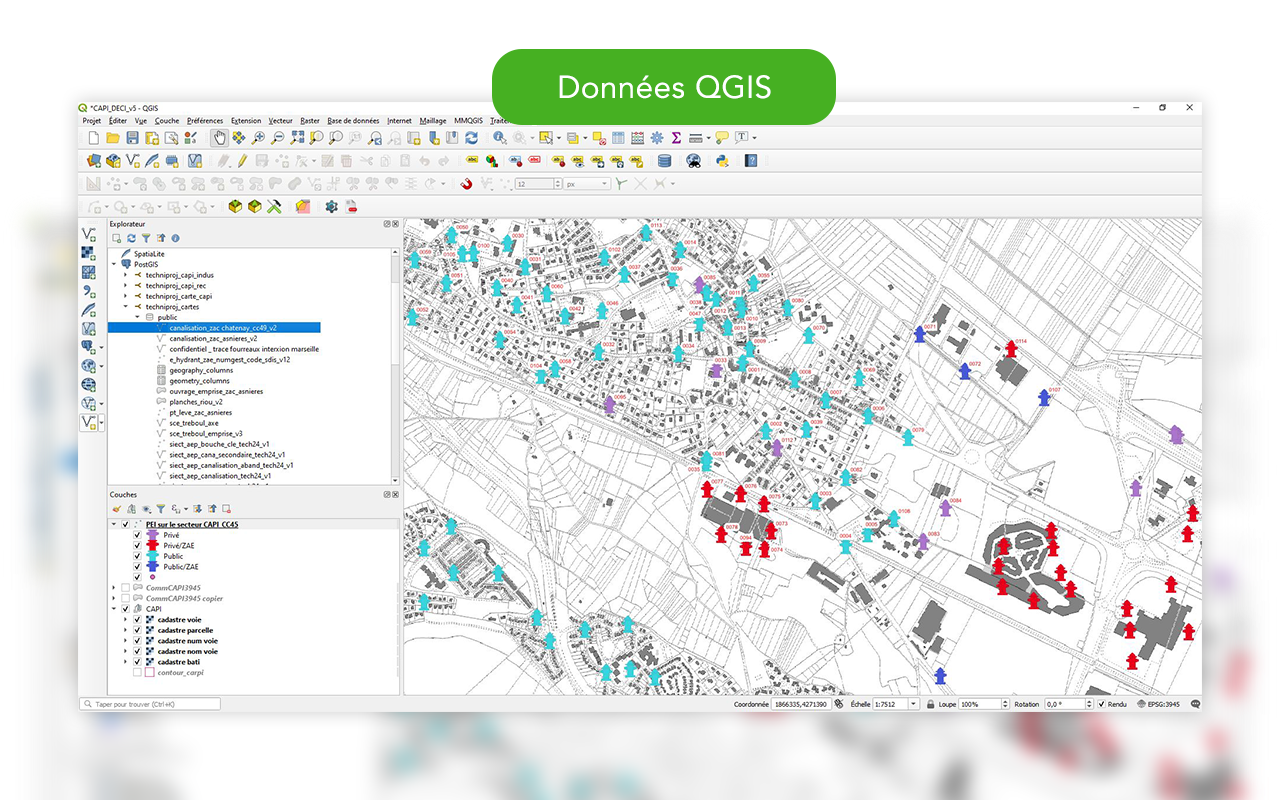Uncheck the Privé/ZAE legend category
Viewport: 1280px width, 800px height.
pos(137,546)
